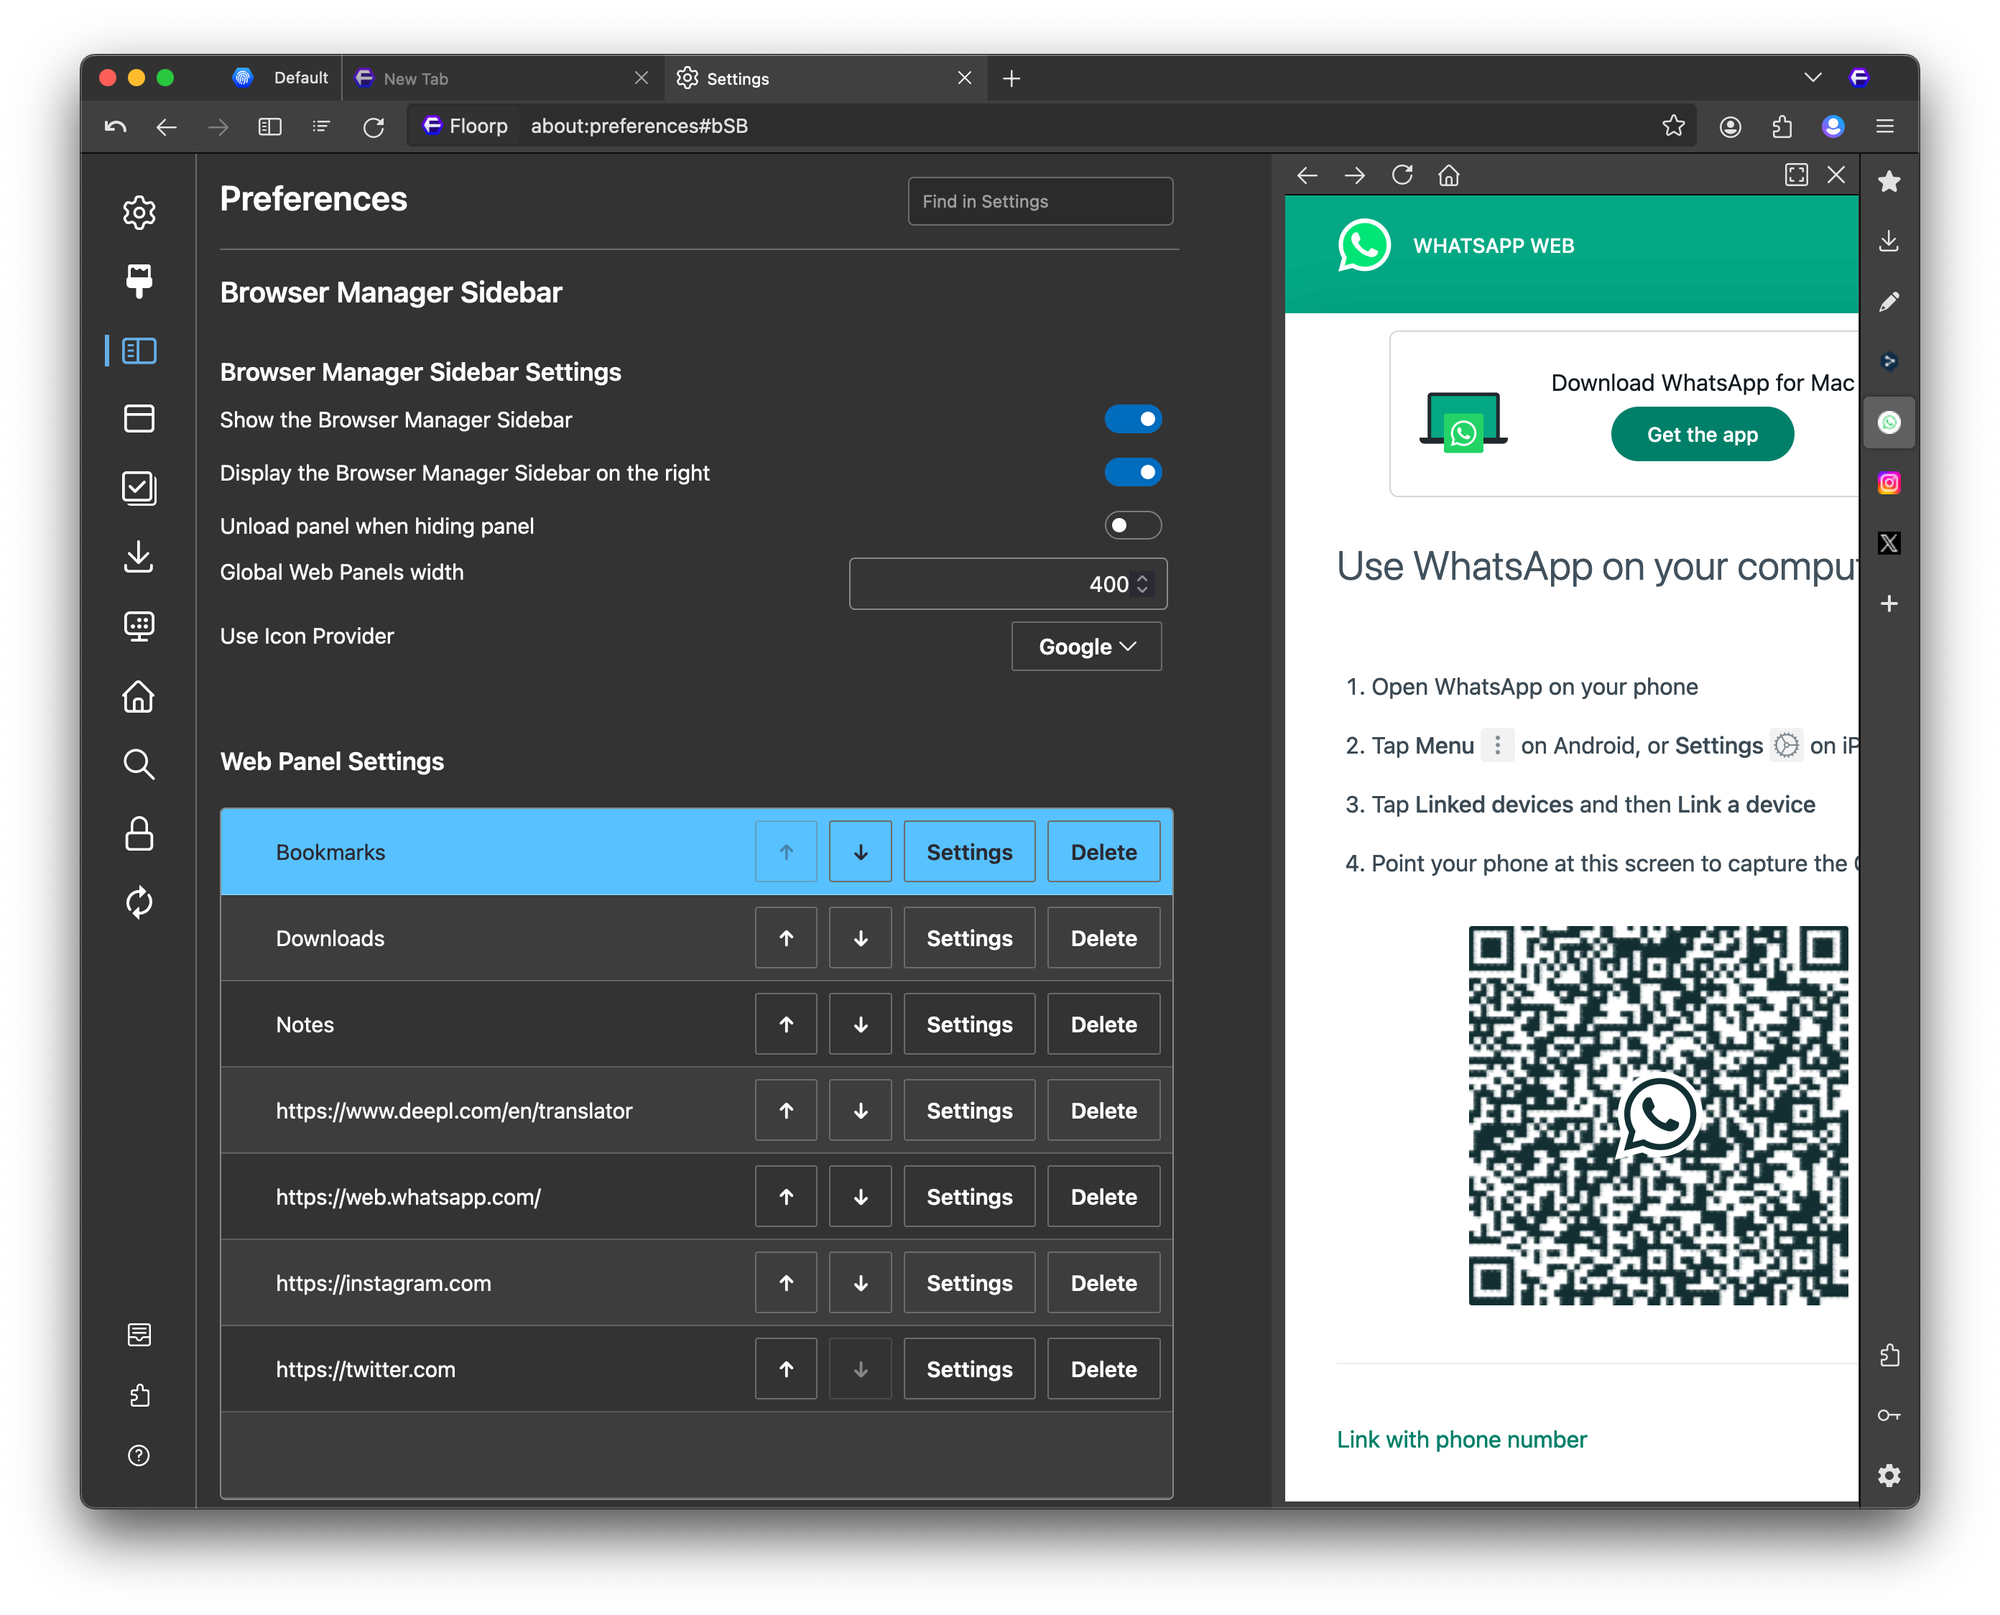Move the deepl.com translator panel down
2000x1615 pixels.
coord(860,1110)
